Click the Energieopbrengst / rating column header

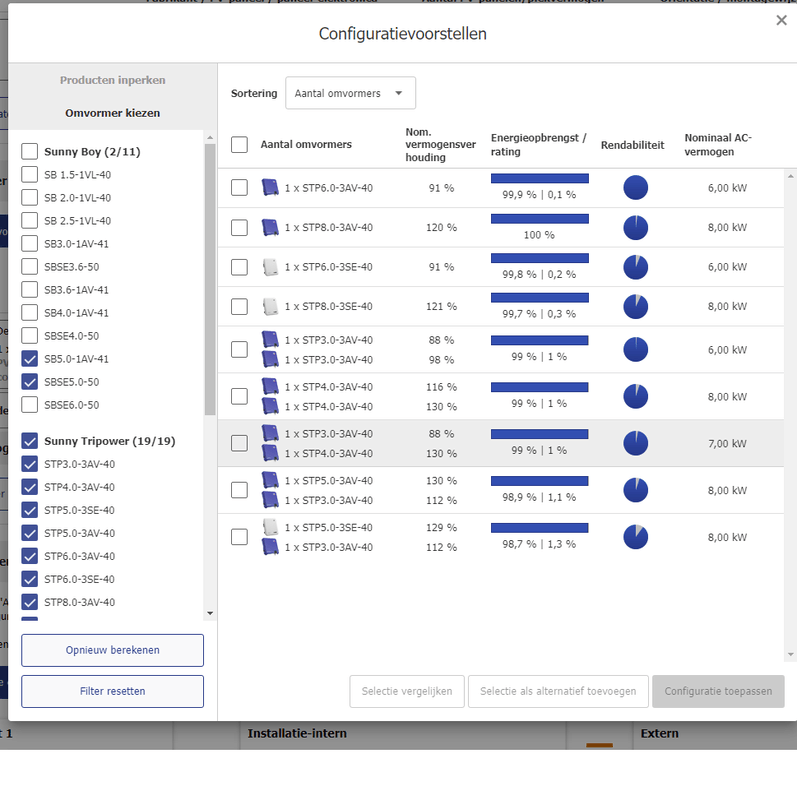(x=538, y=144)
